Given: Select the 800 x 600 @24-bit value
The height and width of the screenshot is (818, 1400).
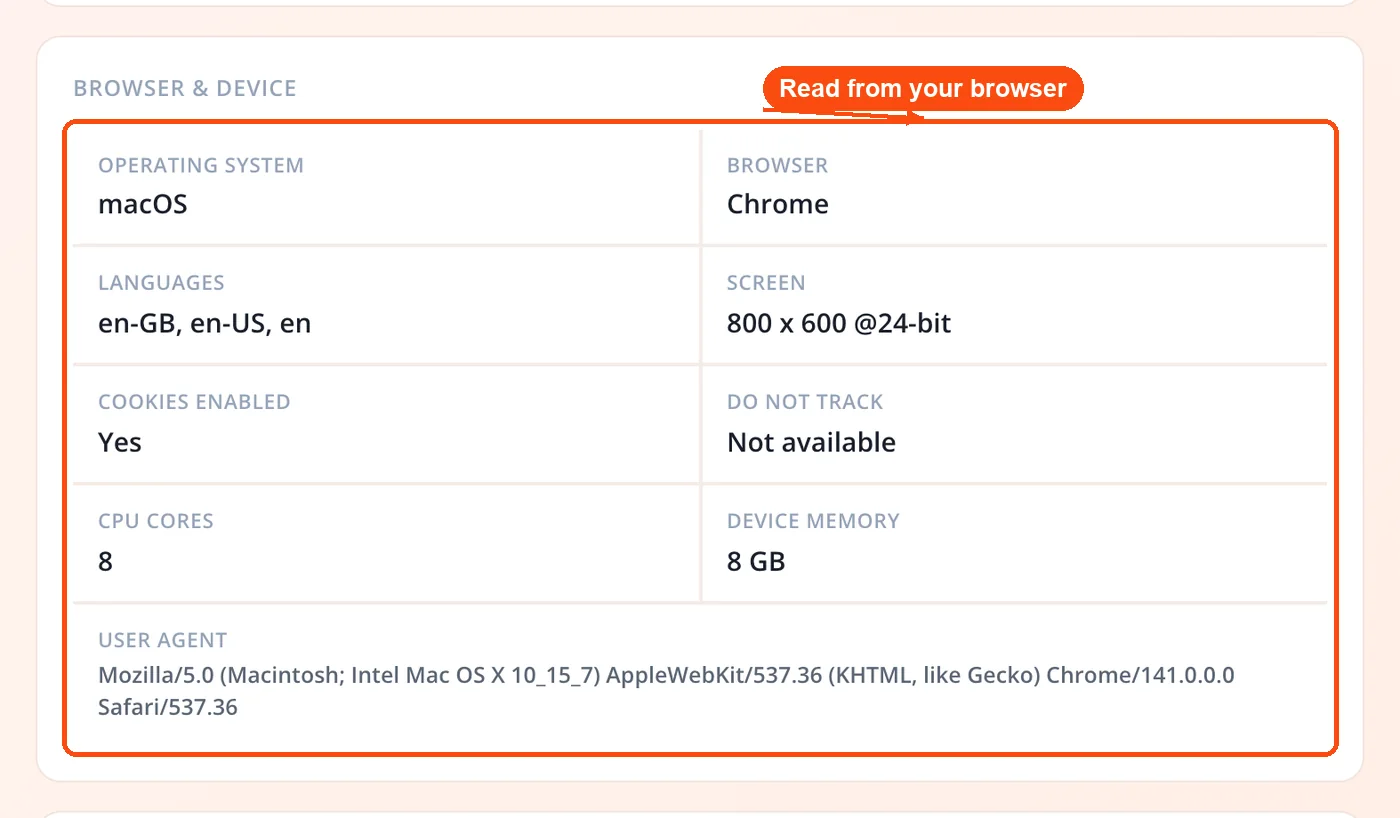Looking at the screenshot, I should pos(839,323).
